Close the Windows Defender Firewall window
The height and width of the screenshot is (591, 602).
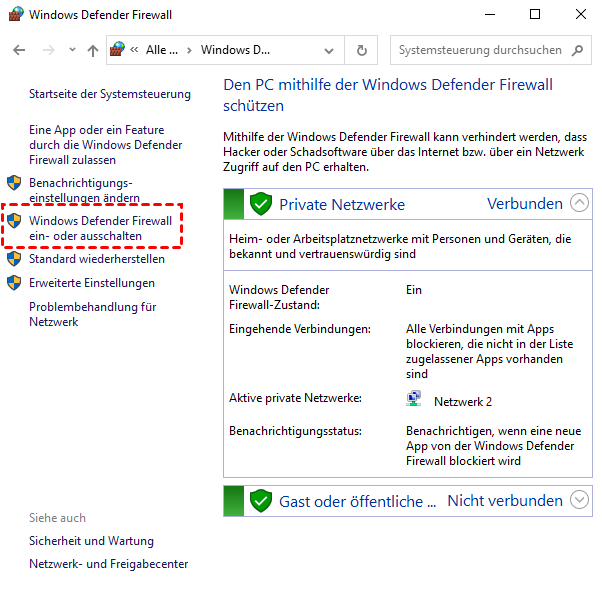coord(581,15)
